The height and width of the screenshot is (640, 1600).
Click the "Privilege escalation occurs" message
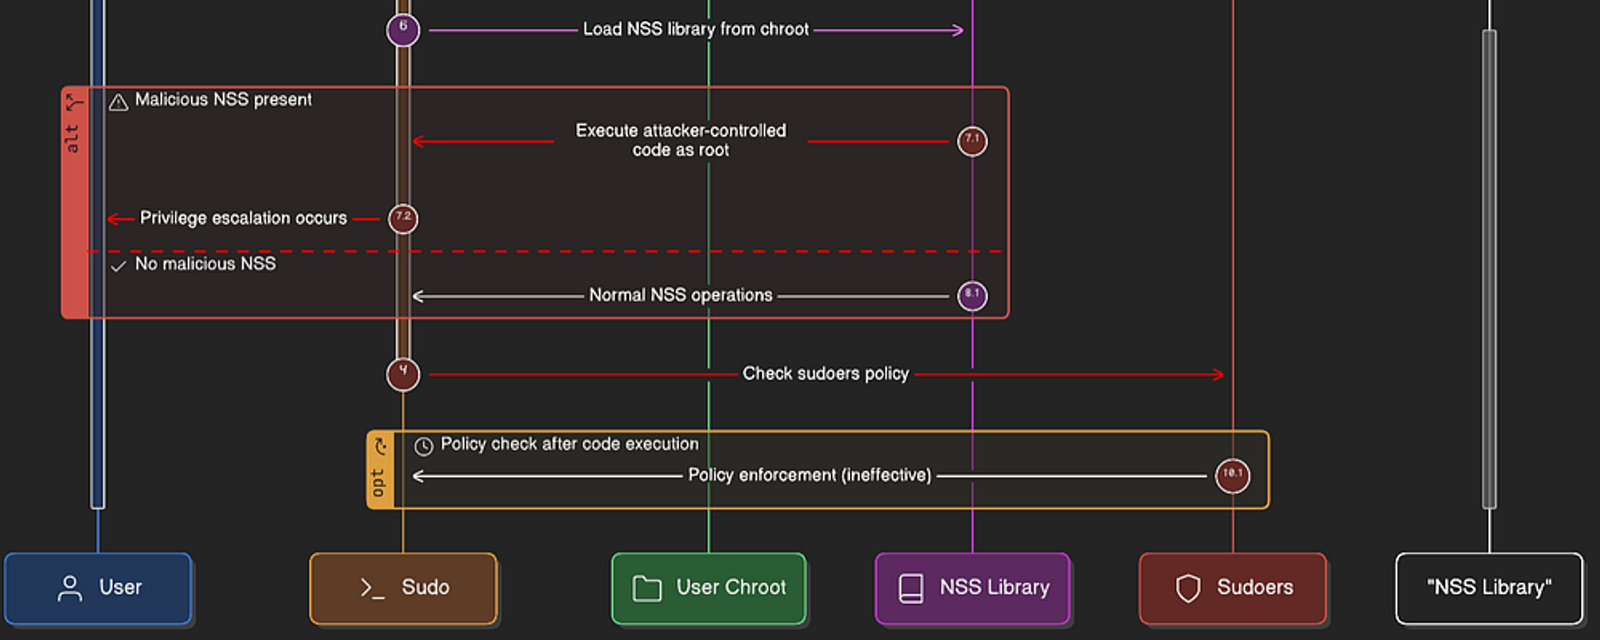coord(243,218)
